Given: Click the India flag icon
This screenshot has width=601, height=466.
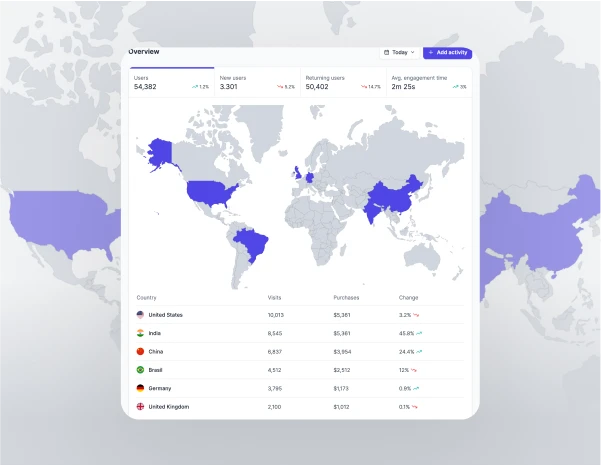Looking at the screenshot, I should 140,333.
